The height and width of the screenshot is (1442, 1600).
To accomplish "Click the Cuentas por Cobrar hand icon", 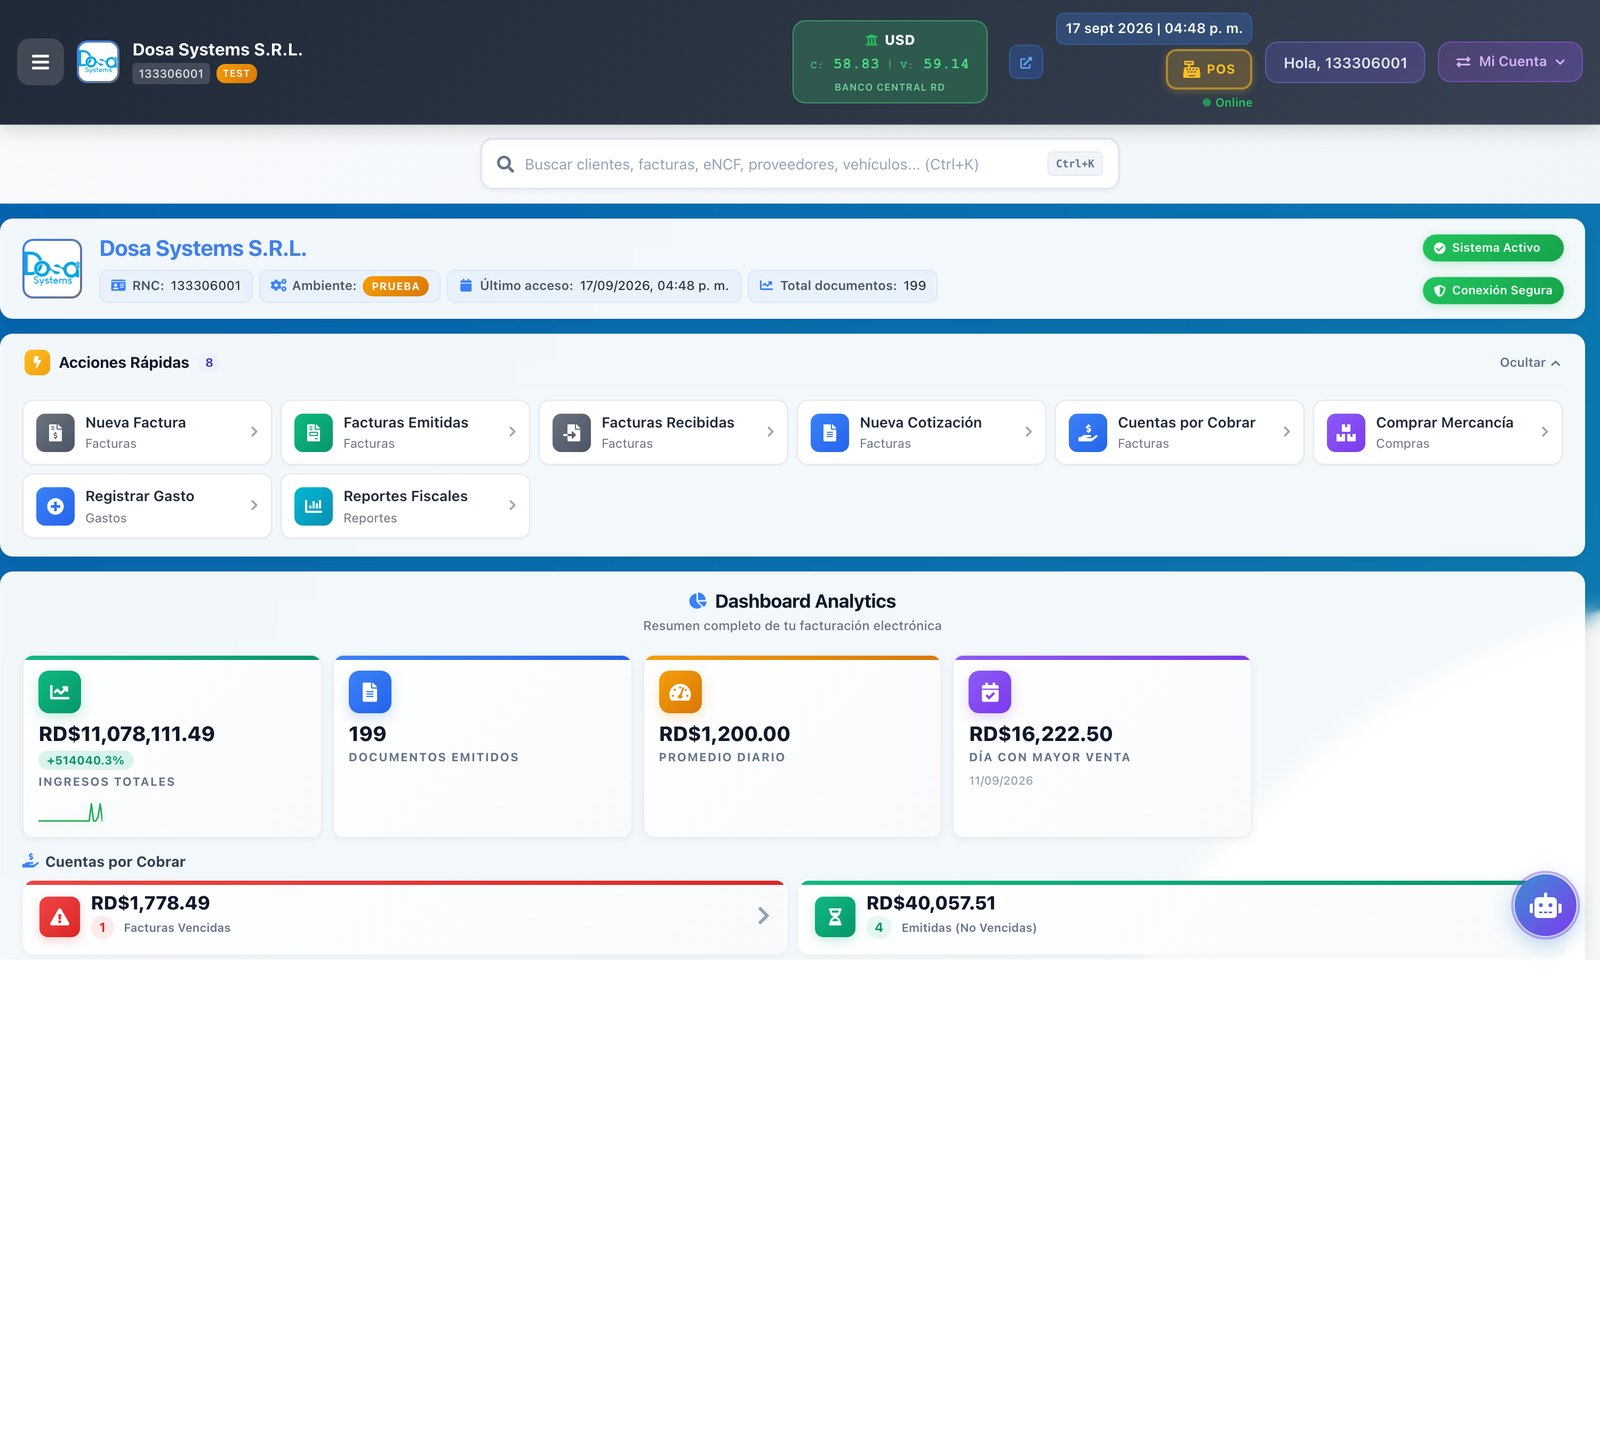I will coord(1087,433).
